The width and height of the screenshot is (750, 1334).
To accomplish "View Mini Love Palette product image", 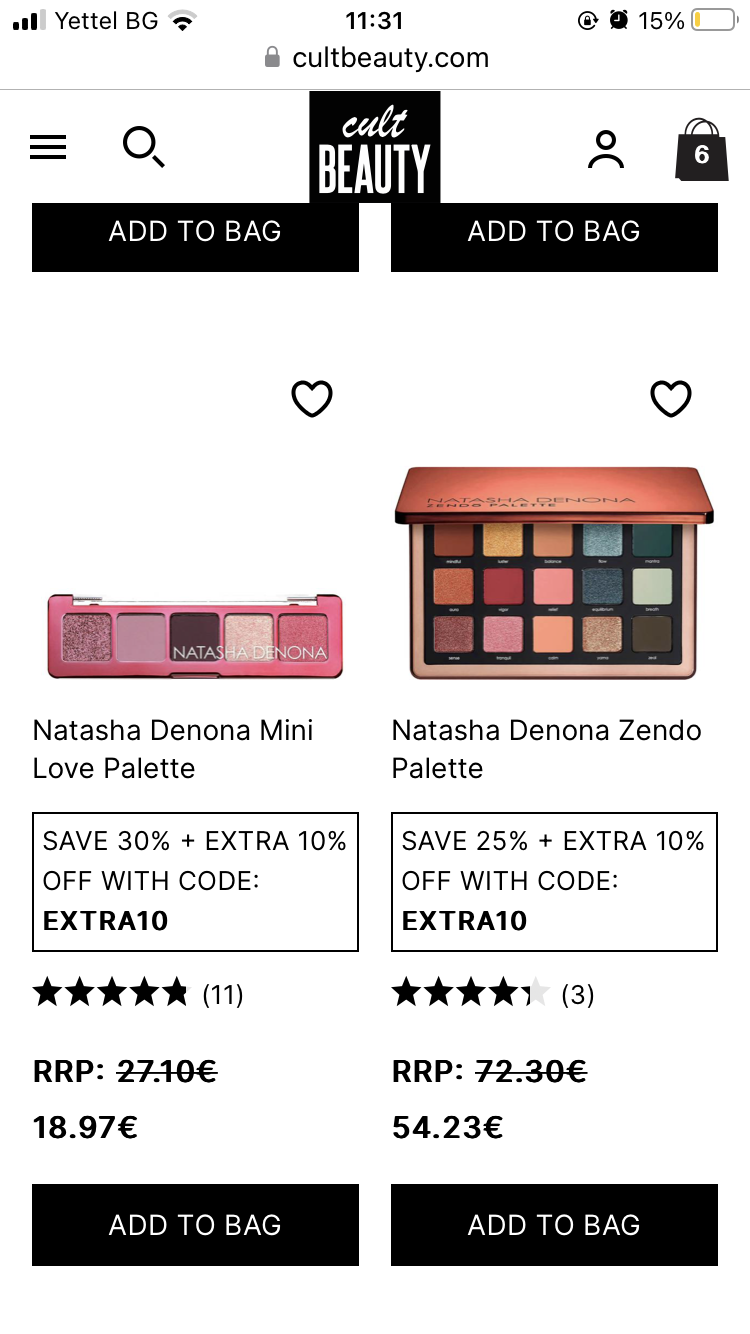I will [195, 636].
